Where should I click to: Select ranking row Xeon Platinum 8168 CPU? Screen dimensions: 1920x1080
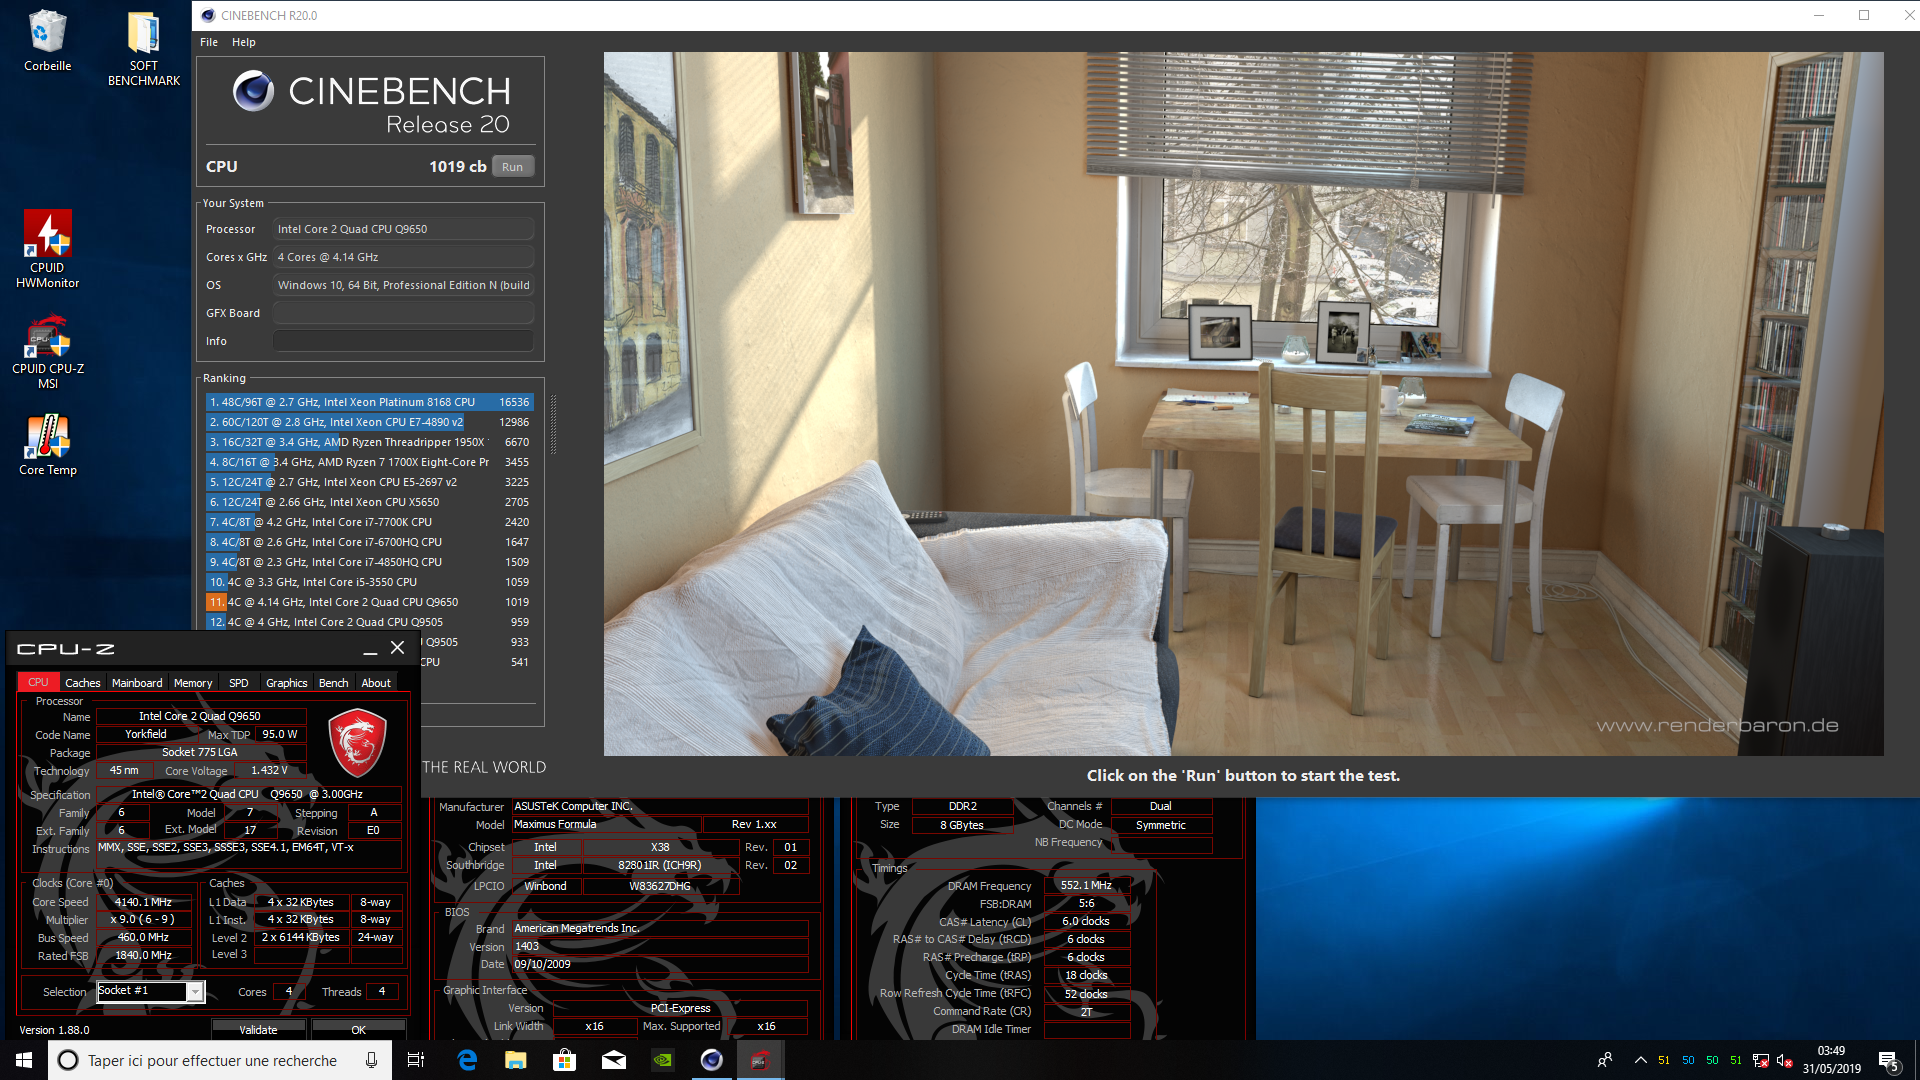pos(369,402)
